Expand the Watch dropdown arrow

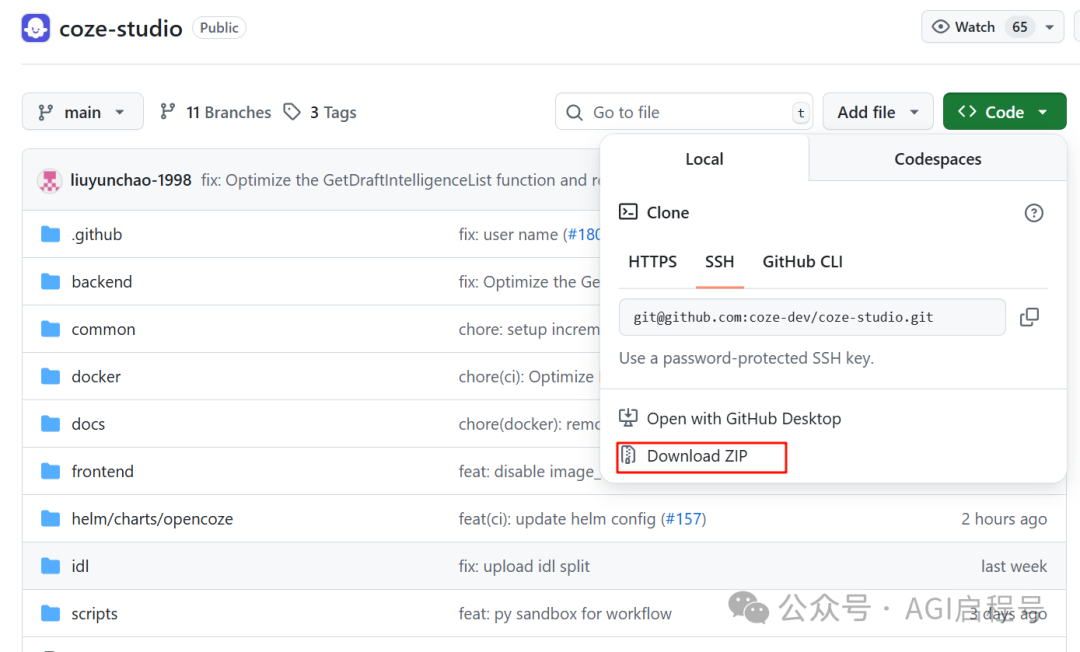1050,28
